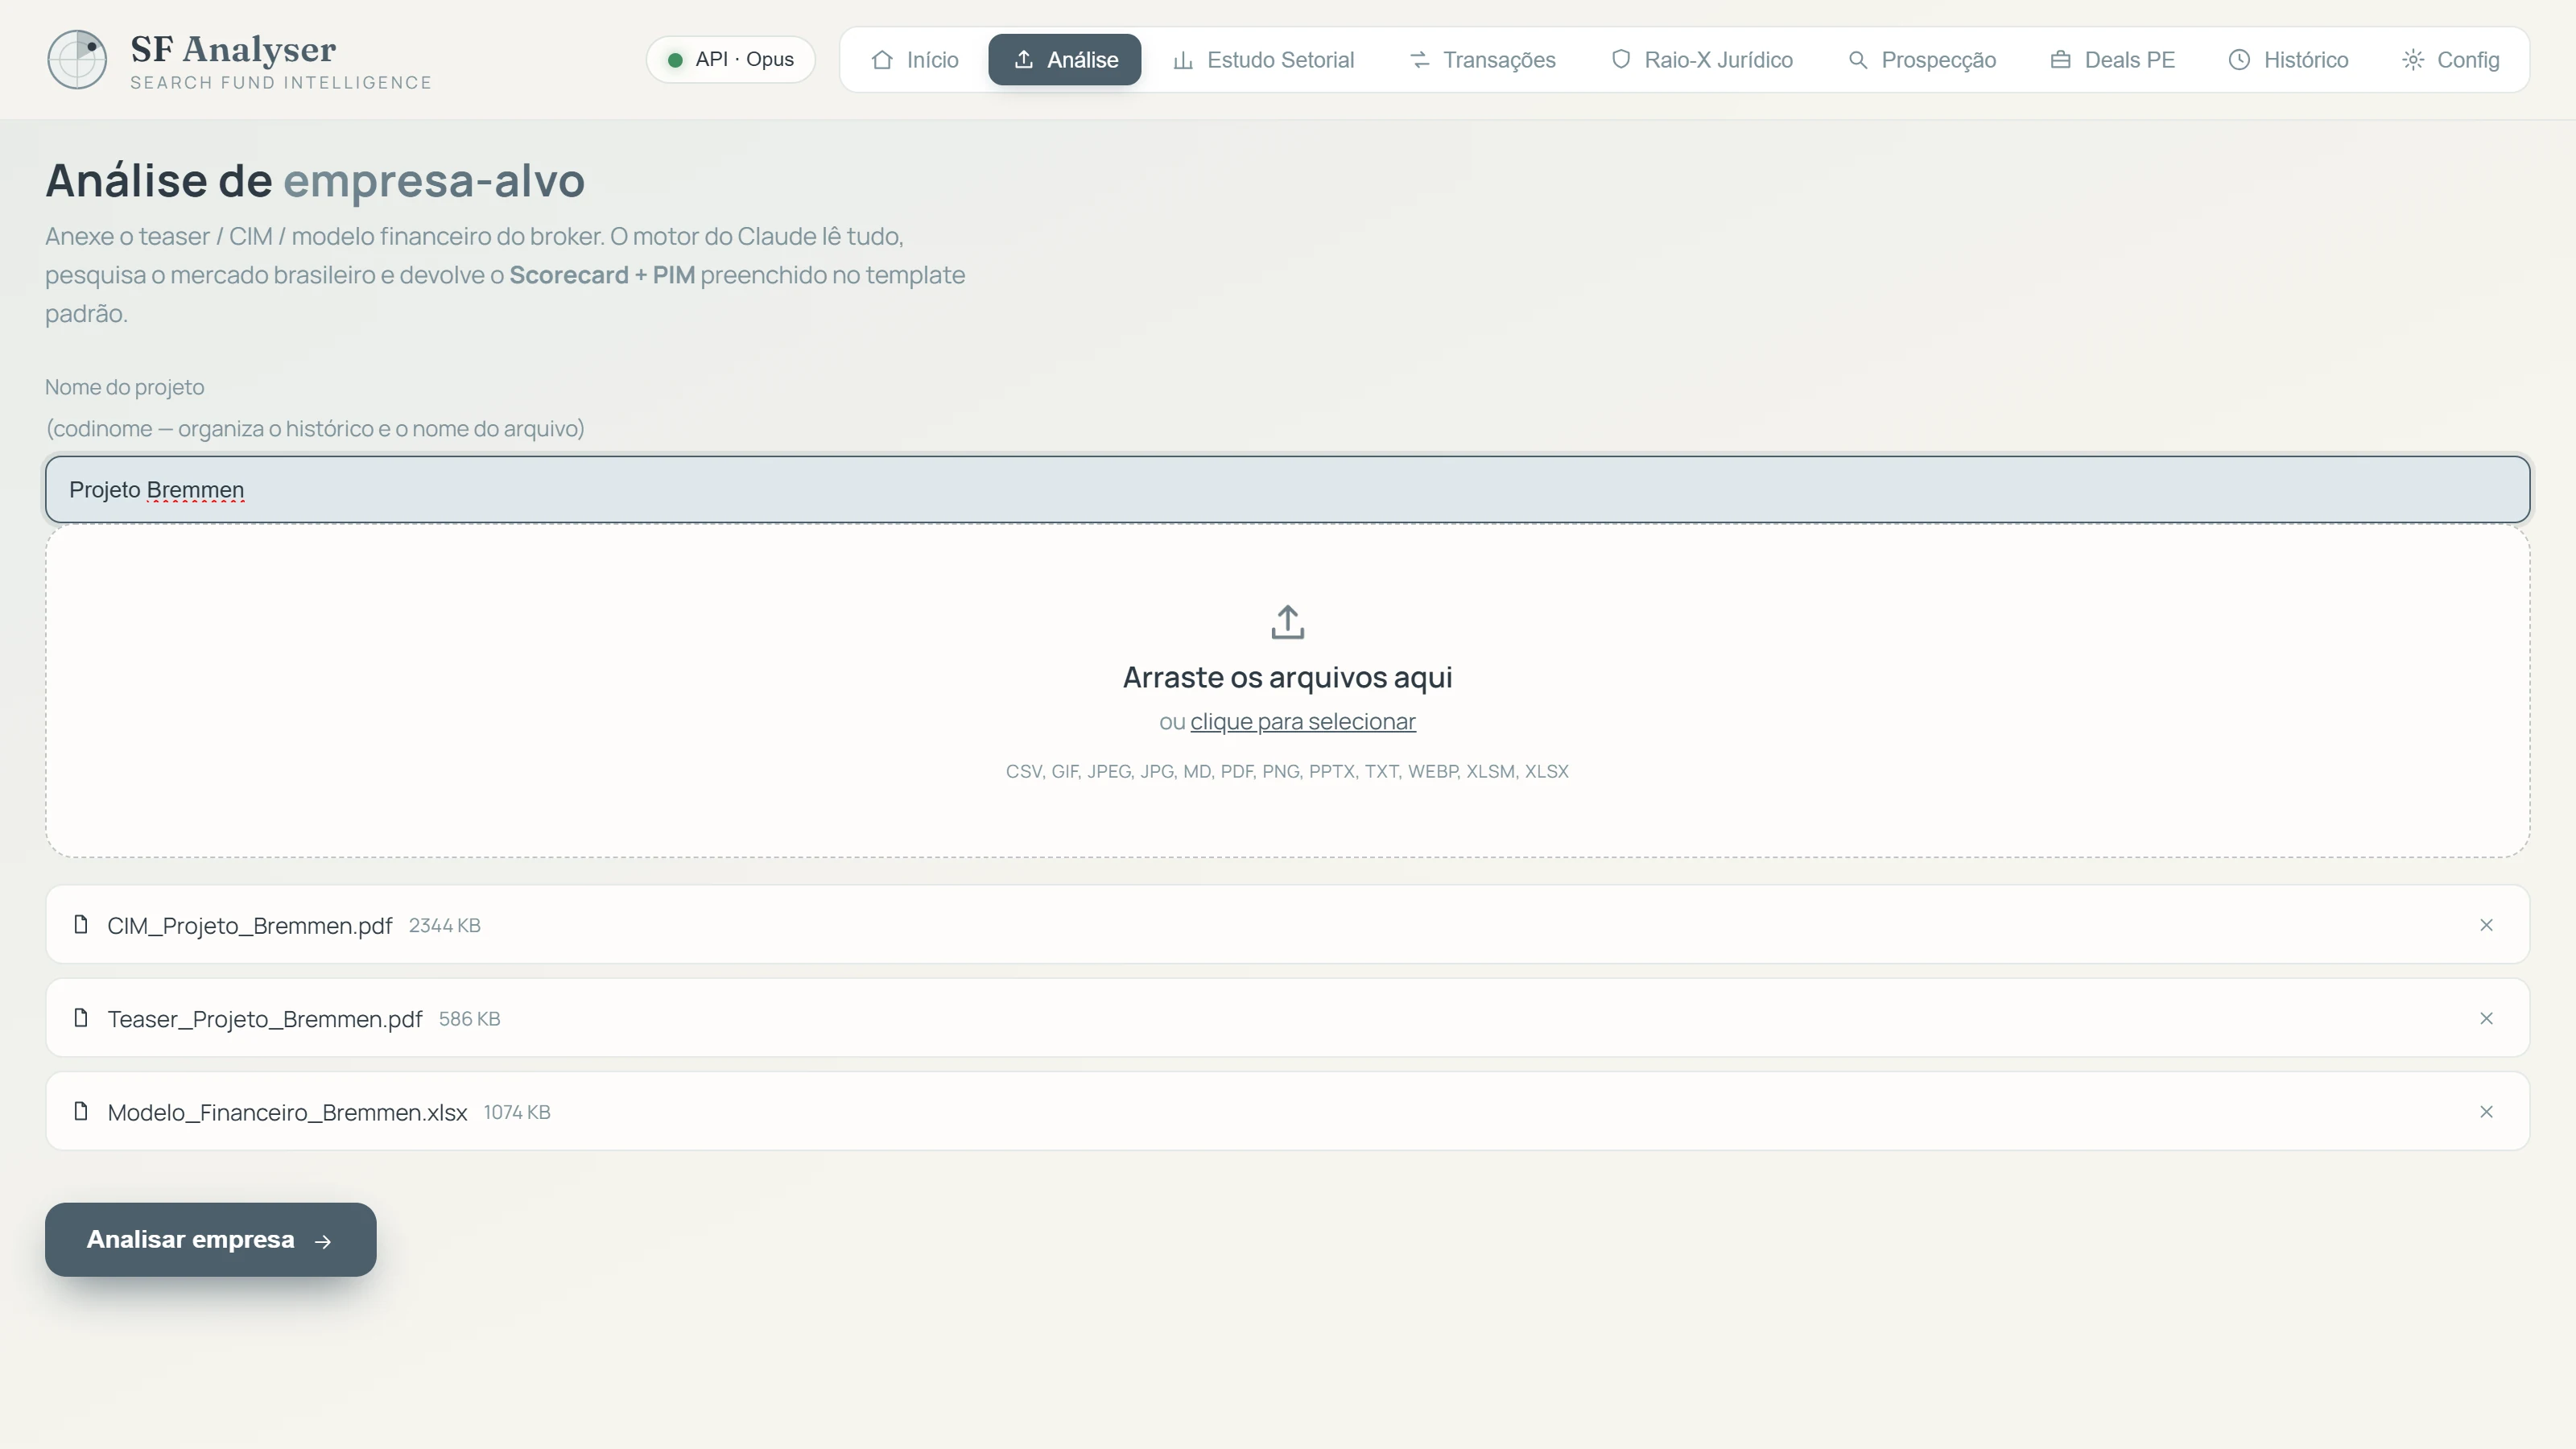The height and width of the screenshot is (1449, 2576).
Task: Click the CIM_Projeto_Bremmen.pdf file name
Action: coord(250,926)
